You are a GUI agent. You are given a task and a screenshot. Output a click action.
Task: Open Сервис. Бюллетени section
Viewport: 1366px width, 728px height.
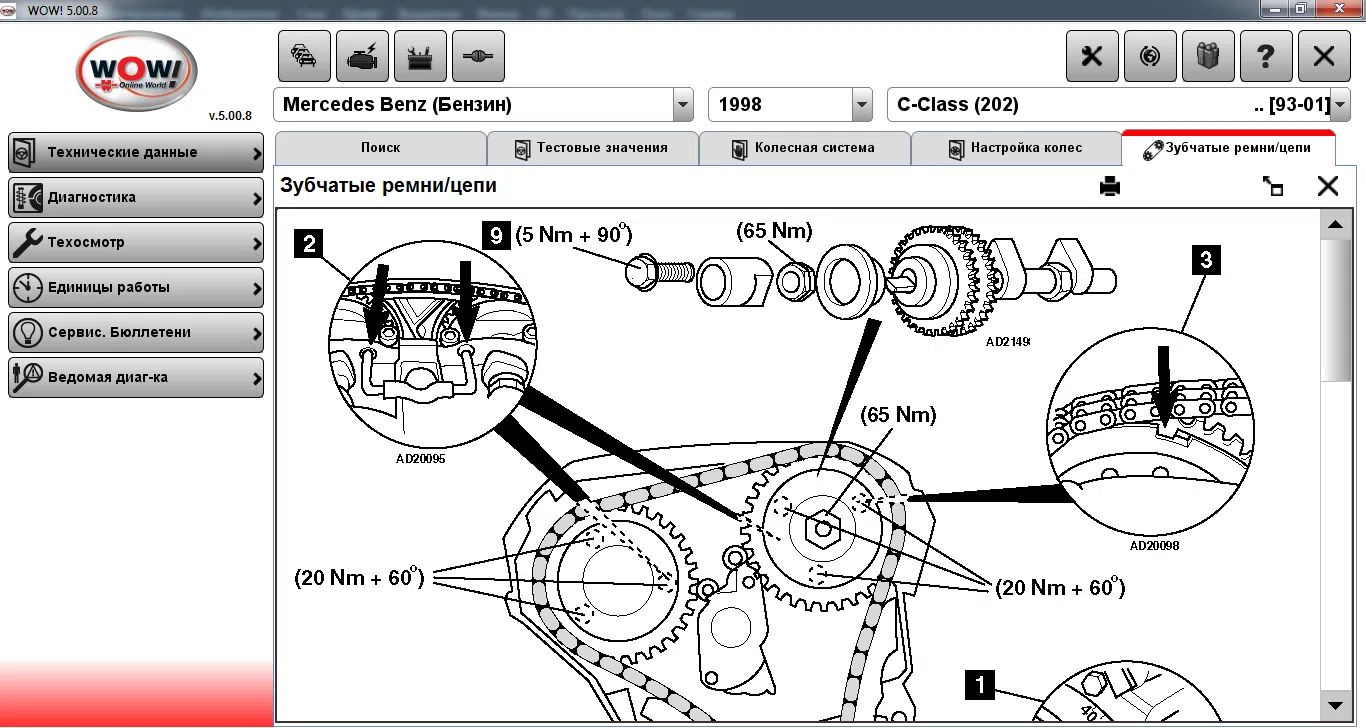click(x=136, y=333)
